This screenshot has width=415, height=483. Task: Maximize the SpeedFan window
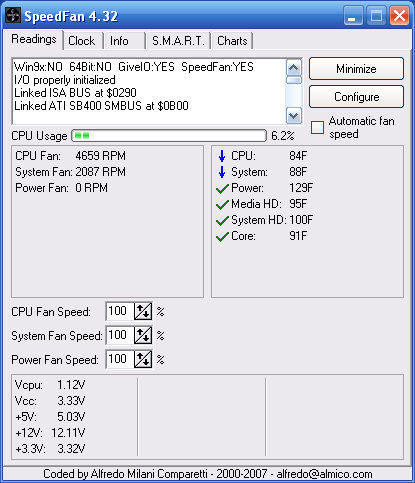(377, 16)
